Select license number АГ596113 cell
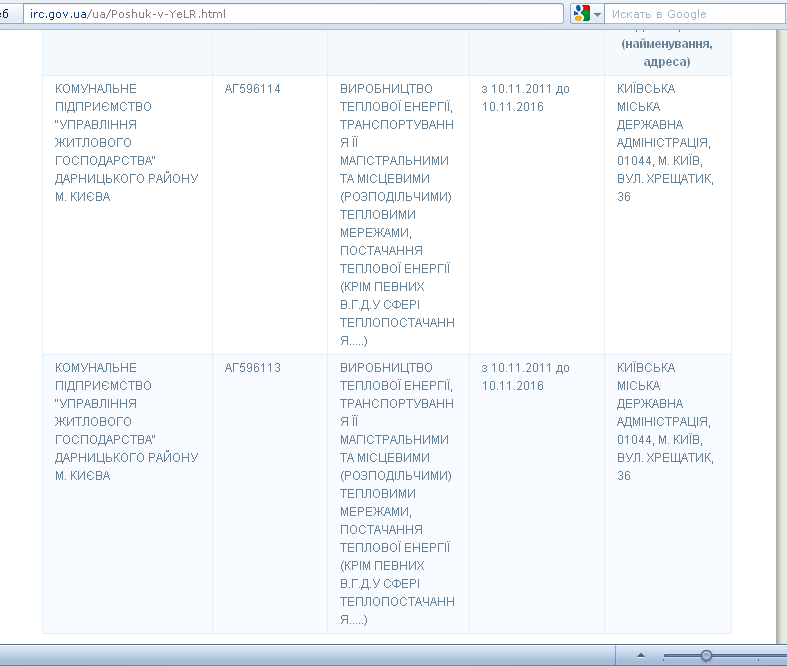The image size is (787, 666). (x=252, y=368)
